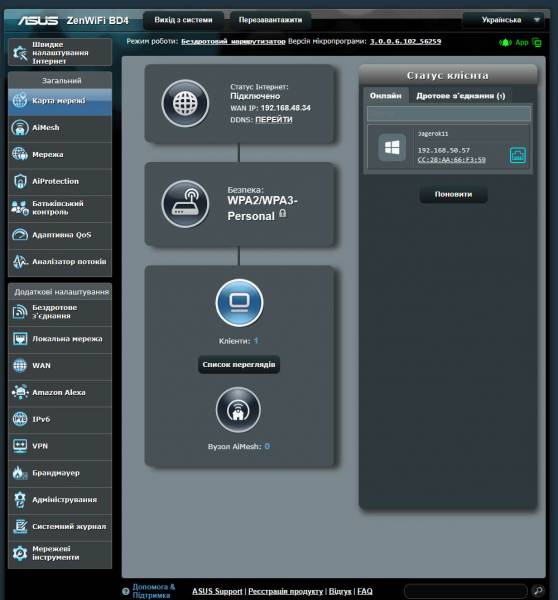This screenshot has width=558, height=600.
Task: Open the AiMesh menu item
Action: click(x=60, y=127)
